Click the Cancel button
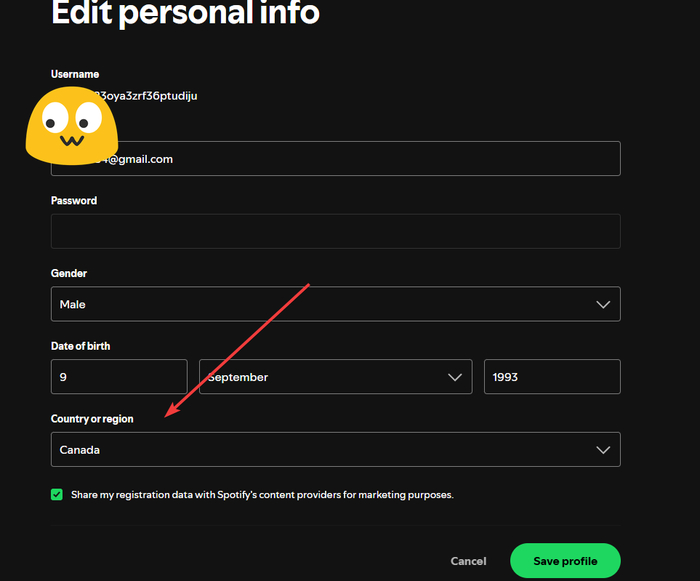 point(468,561)
